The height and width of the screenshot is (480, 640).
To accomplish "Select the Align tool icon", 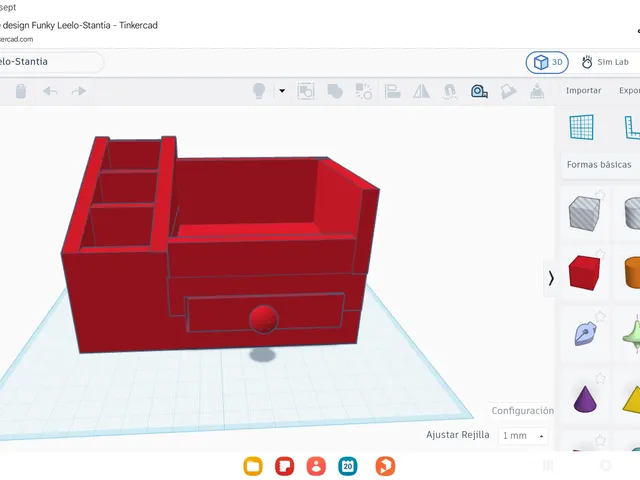I will tap(393, 91).
